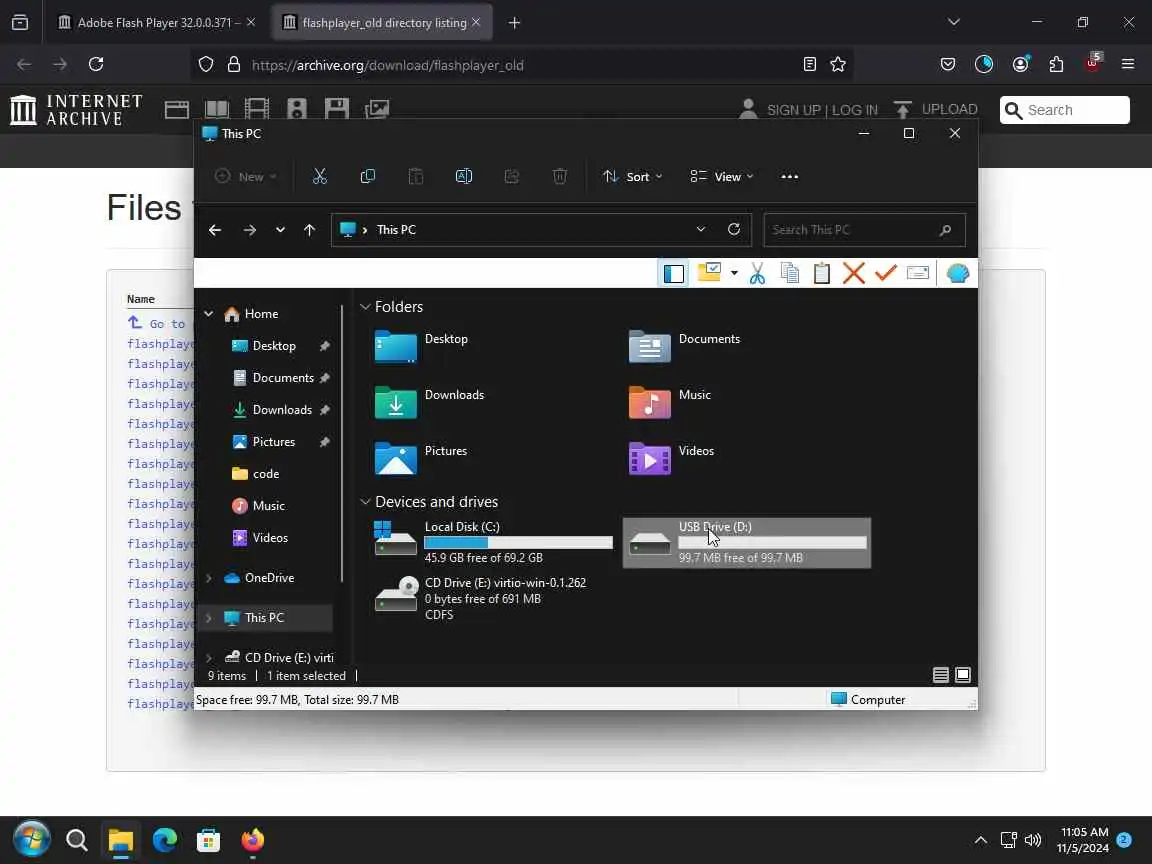Viewport: 1152px width, 864px height.
Task: Expand address bar history dropdown
Action: click(701, 229)
